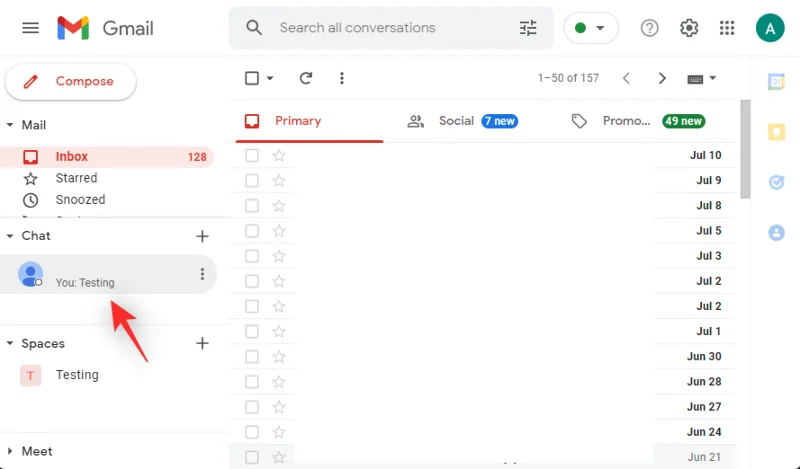Open the Inbox folder
Image resolution: width=800 pixels, height=469 pixels.
[107, 157]
